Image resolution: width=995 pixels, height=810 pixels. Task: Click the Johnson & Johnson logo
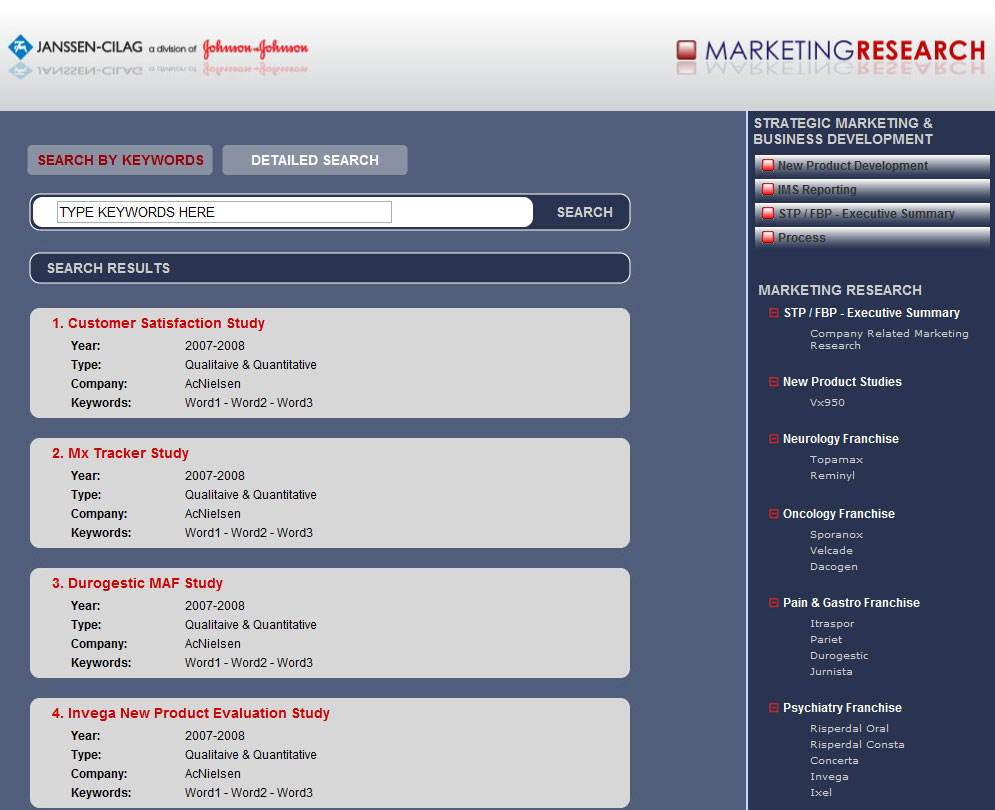point(255,48)
